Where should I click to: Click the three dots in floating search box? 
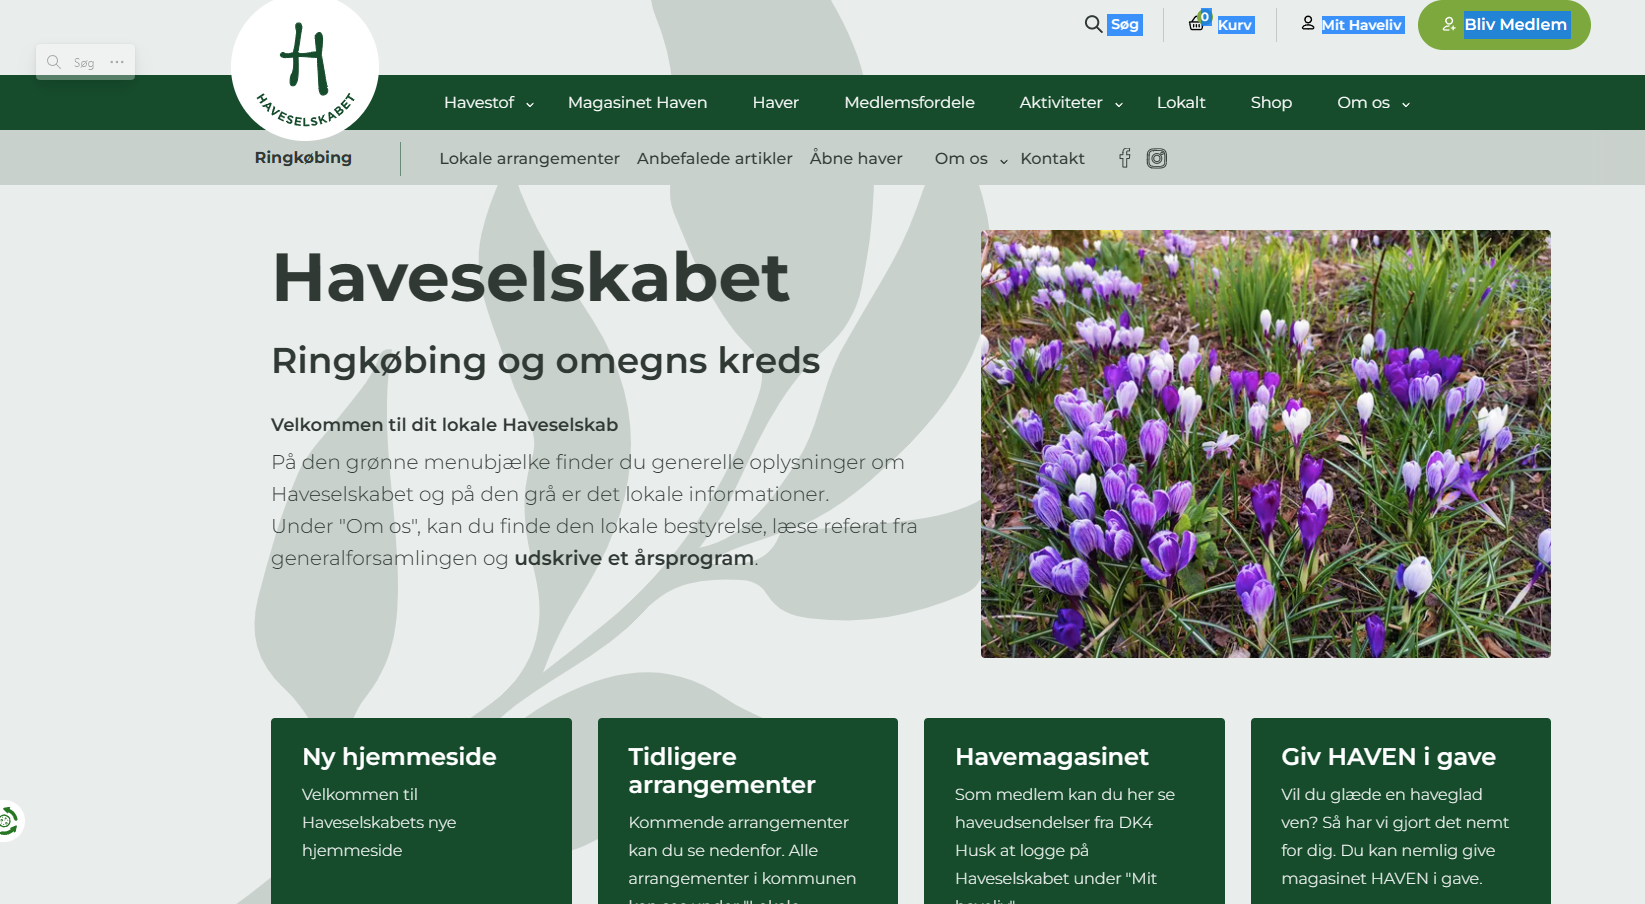(x=117, y=62)
